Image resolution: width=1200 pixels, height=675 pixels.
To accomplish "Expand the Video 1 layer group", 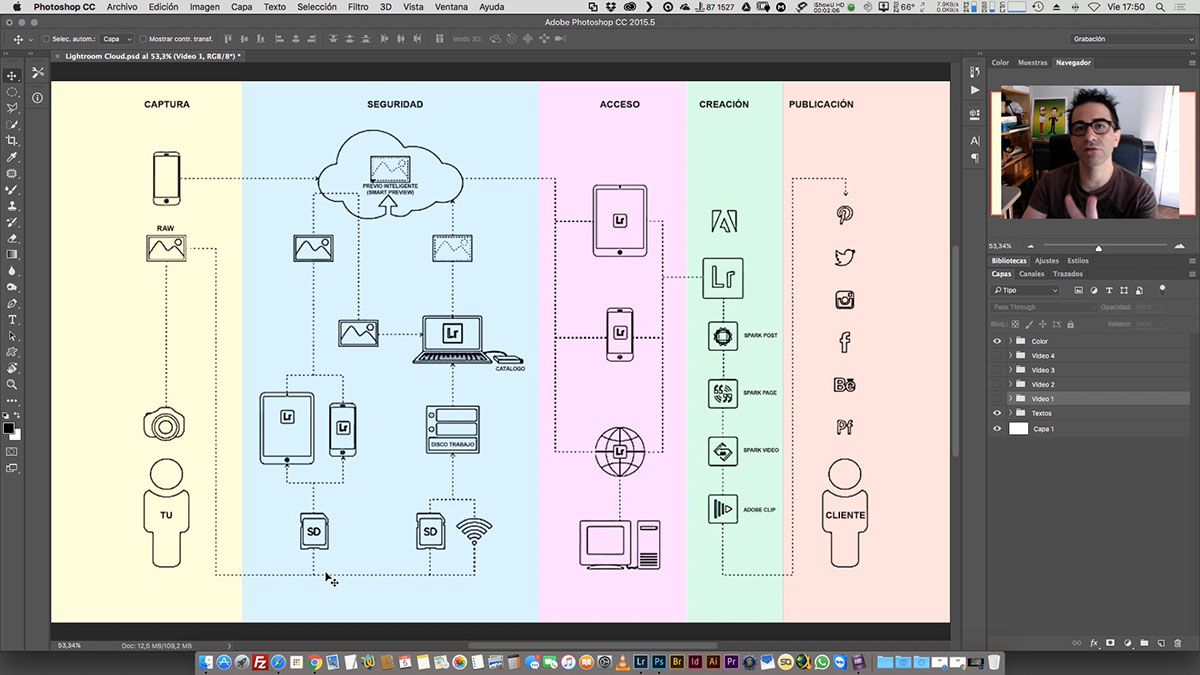I will click(x=1010, y=399).
